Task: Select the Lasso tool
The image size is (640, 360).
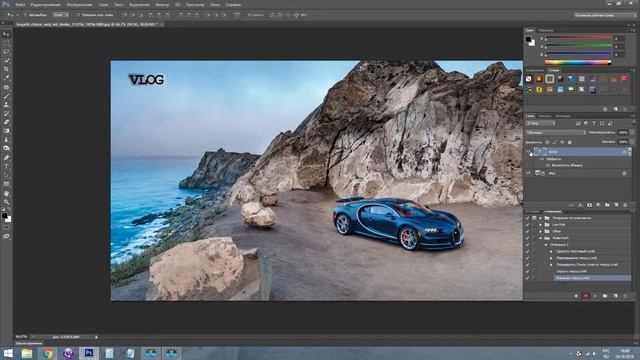Action: 6,52
